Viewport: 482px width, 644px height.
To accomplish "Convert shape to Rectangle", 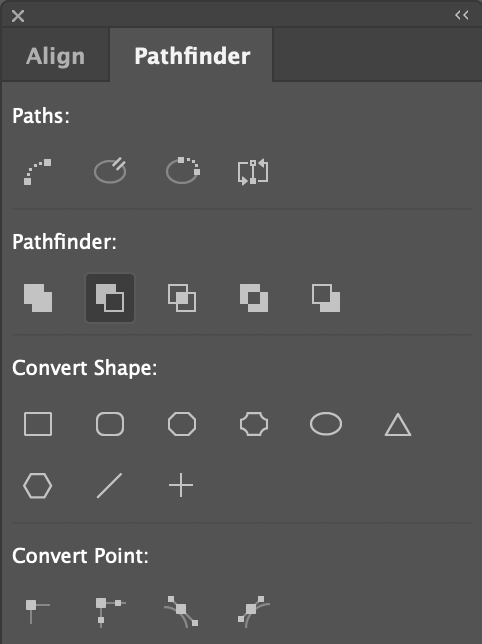I will (38, 424).
